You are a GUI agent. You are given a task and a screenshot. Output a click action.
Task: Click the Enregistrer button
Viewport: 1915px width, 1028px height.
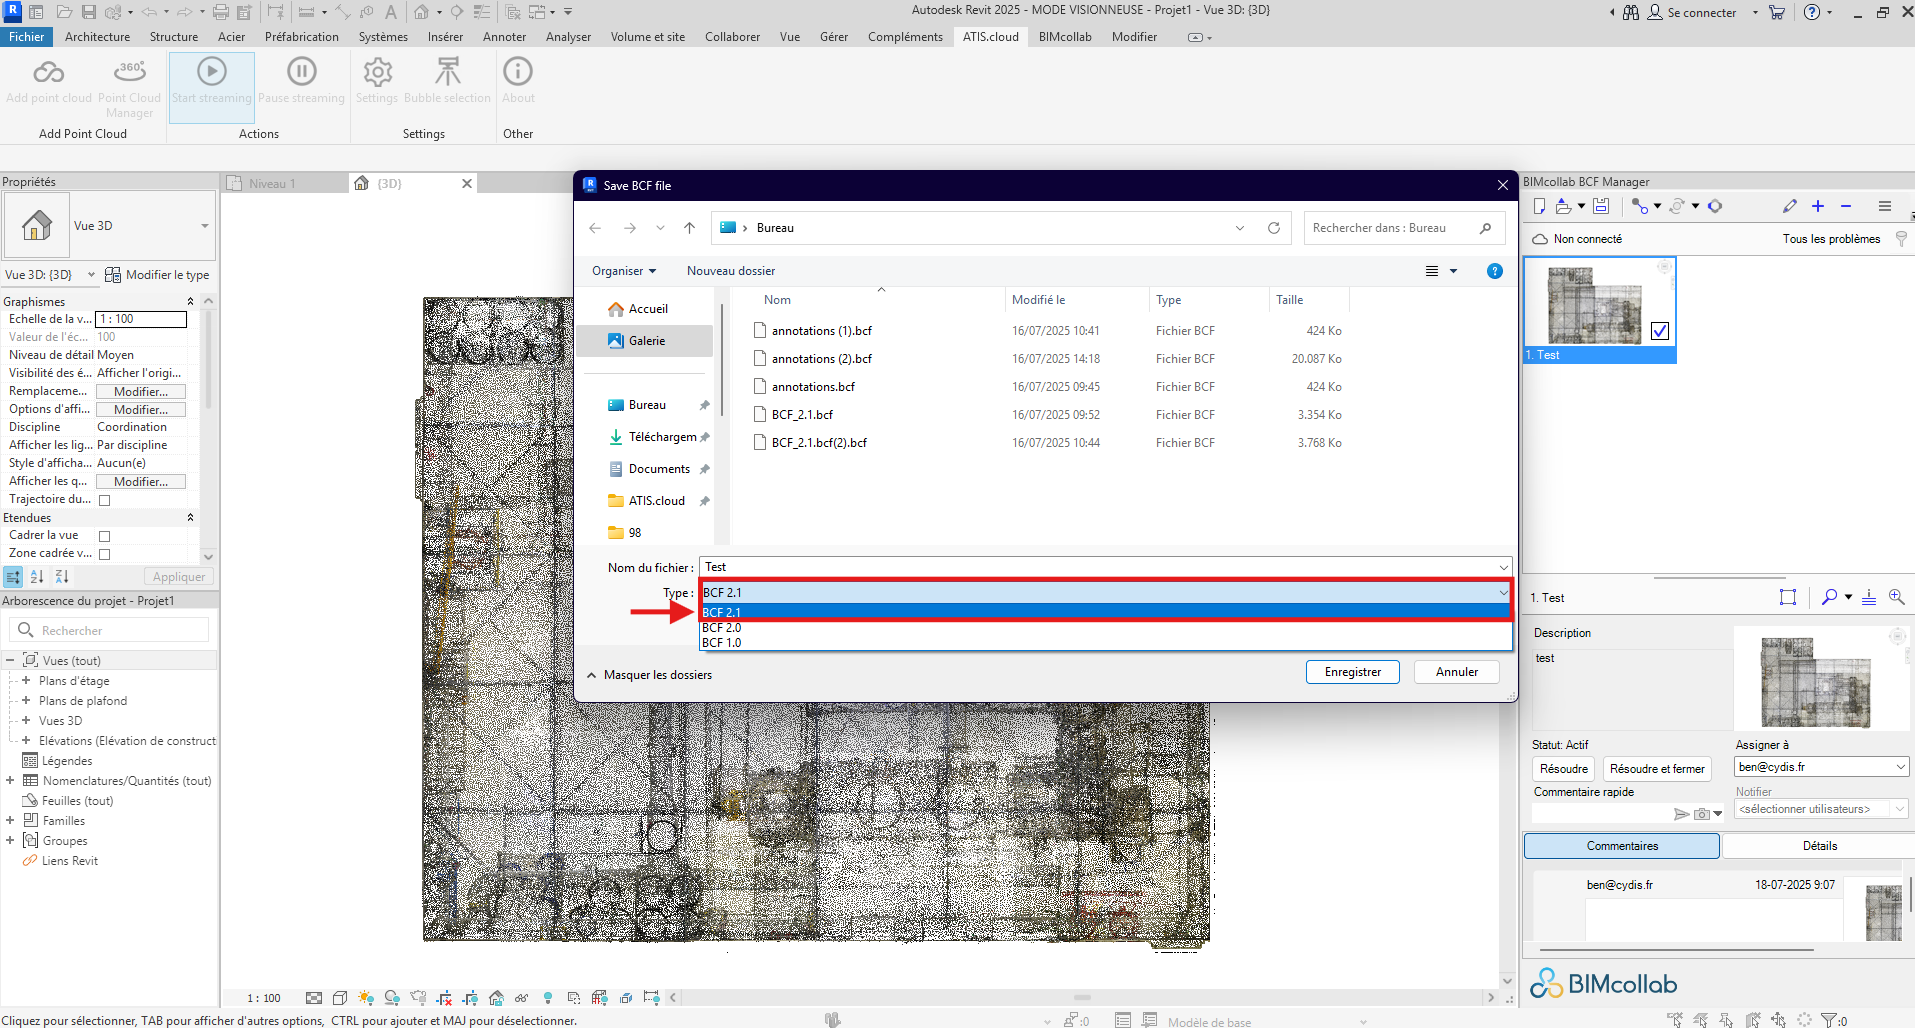pos(1352,672)
